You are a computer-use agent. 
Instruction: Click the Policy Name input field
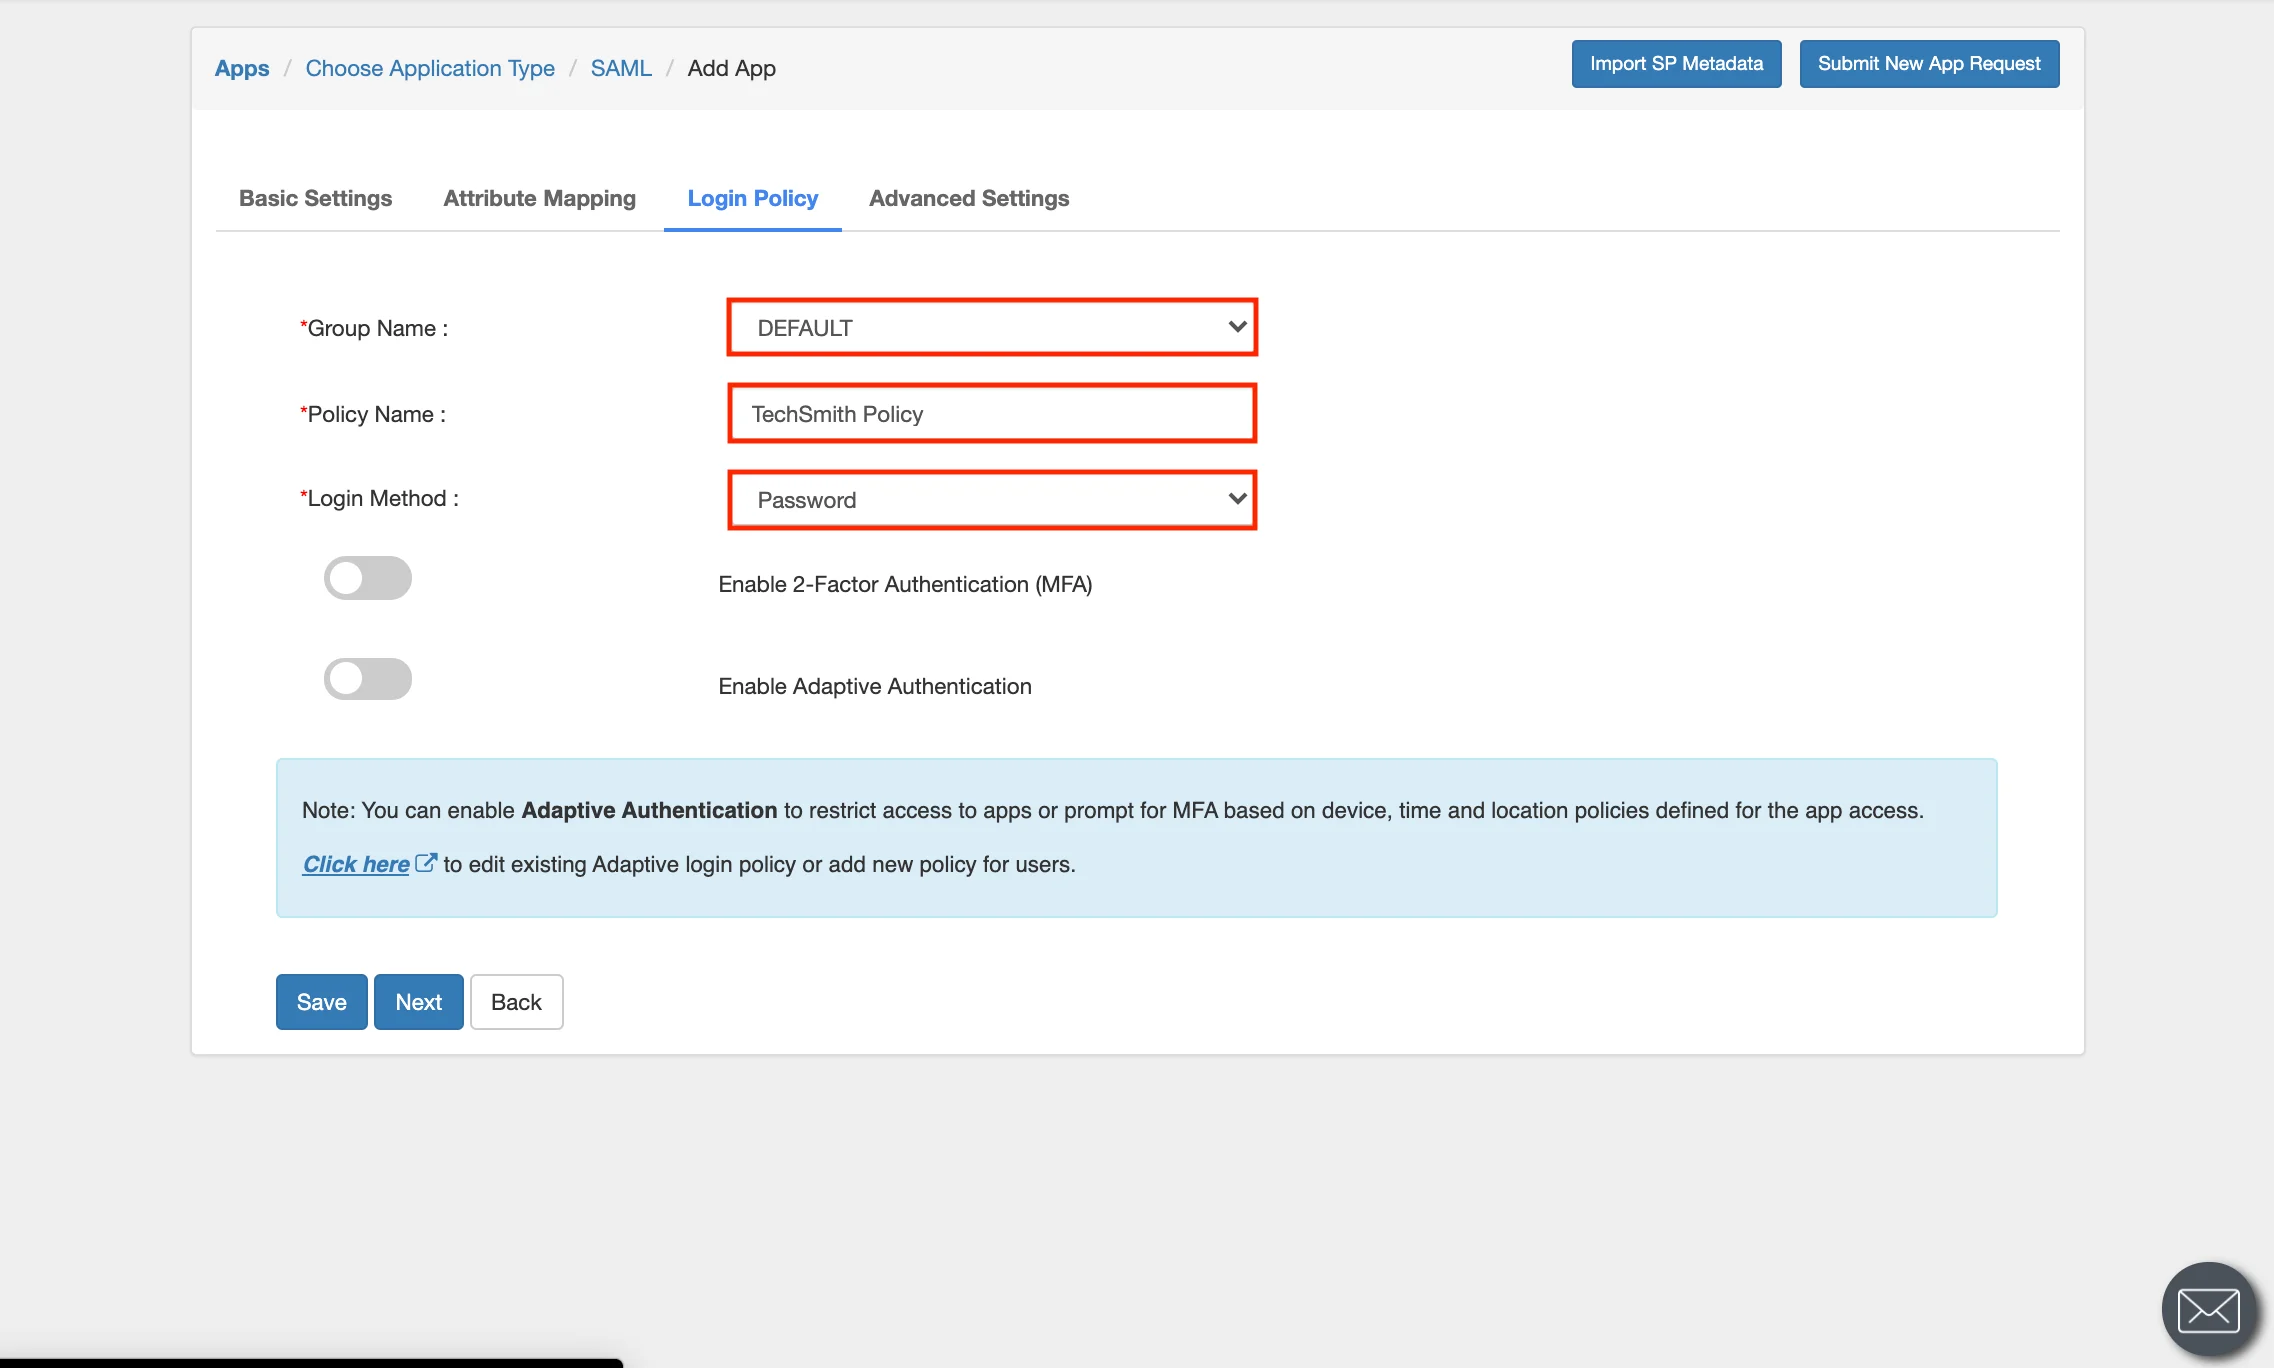(x=994, y=414)
